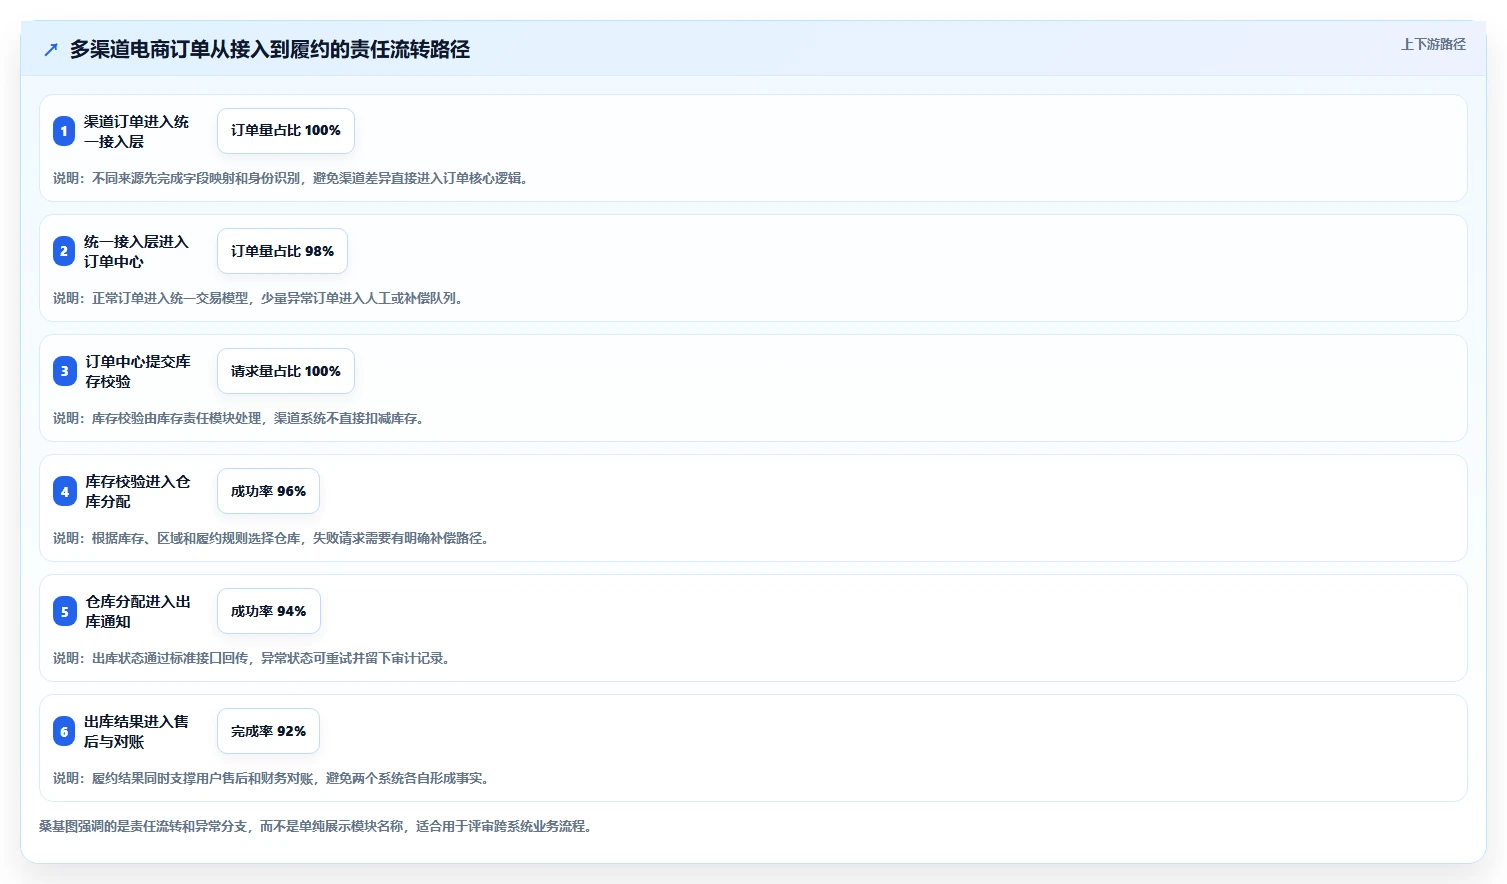The width and height of the screenshot is (1507, 884).
Task: Select the 订单量占比 98% chip
Action: (282, 251)
